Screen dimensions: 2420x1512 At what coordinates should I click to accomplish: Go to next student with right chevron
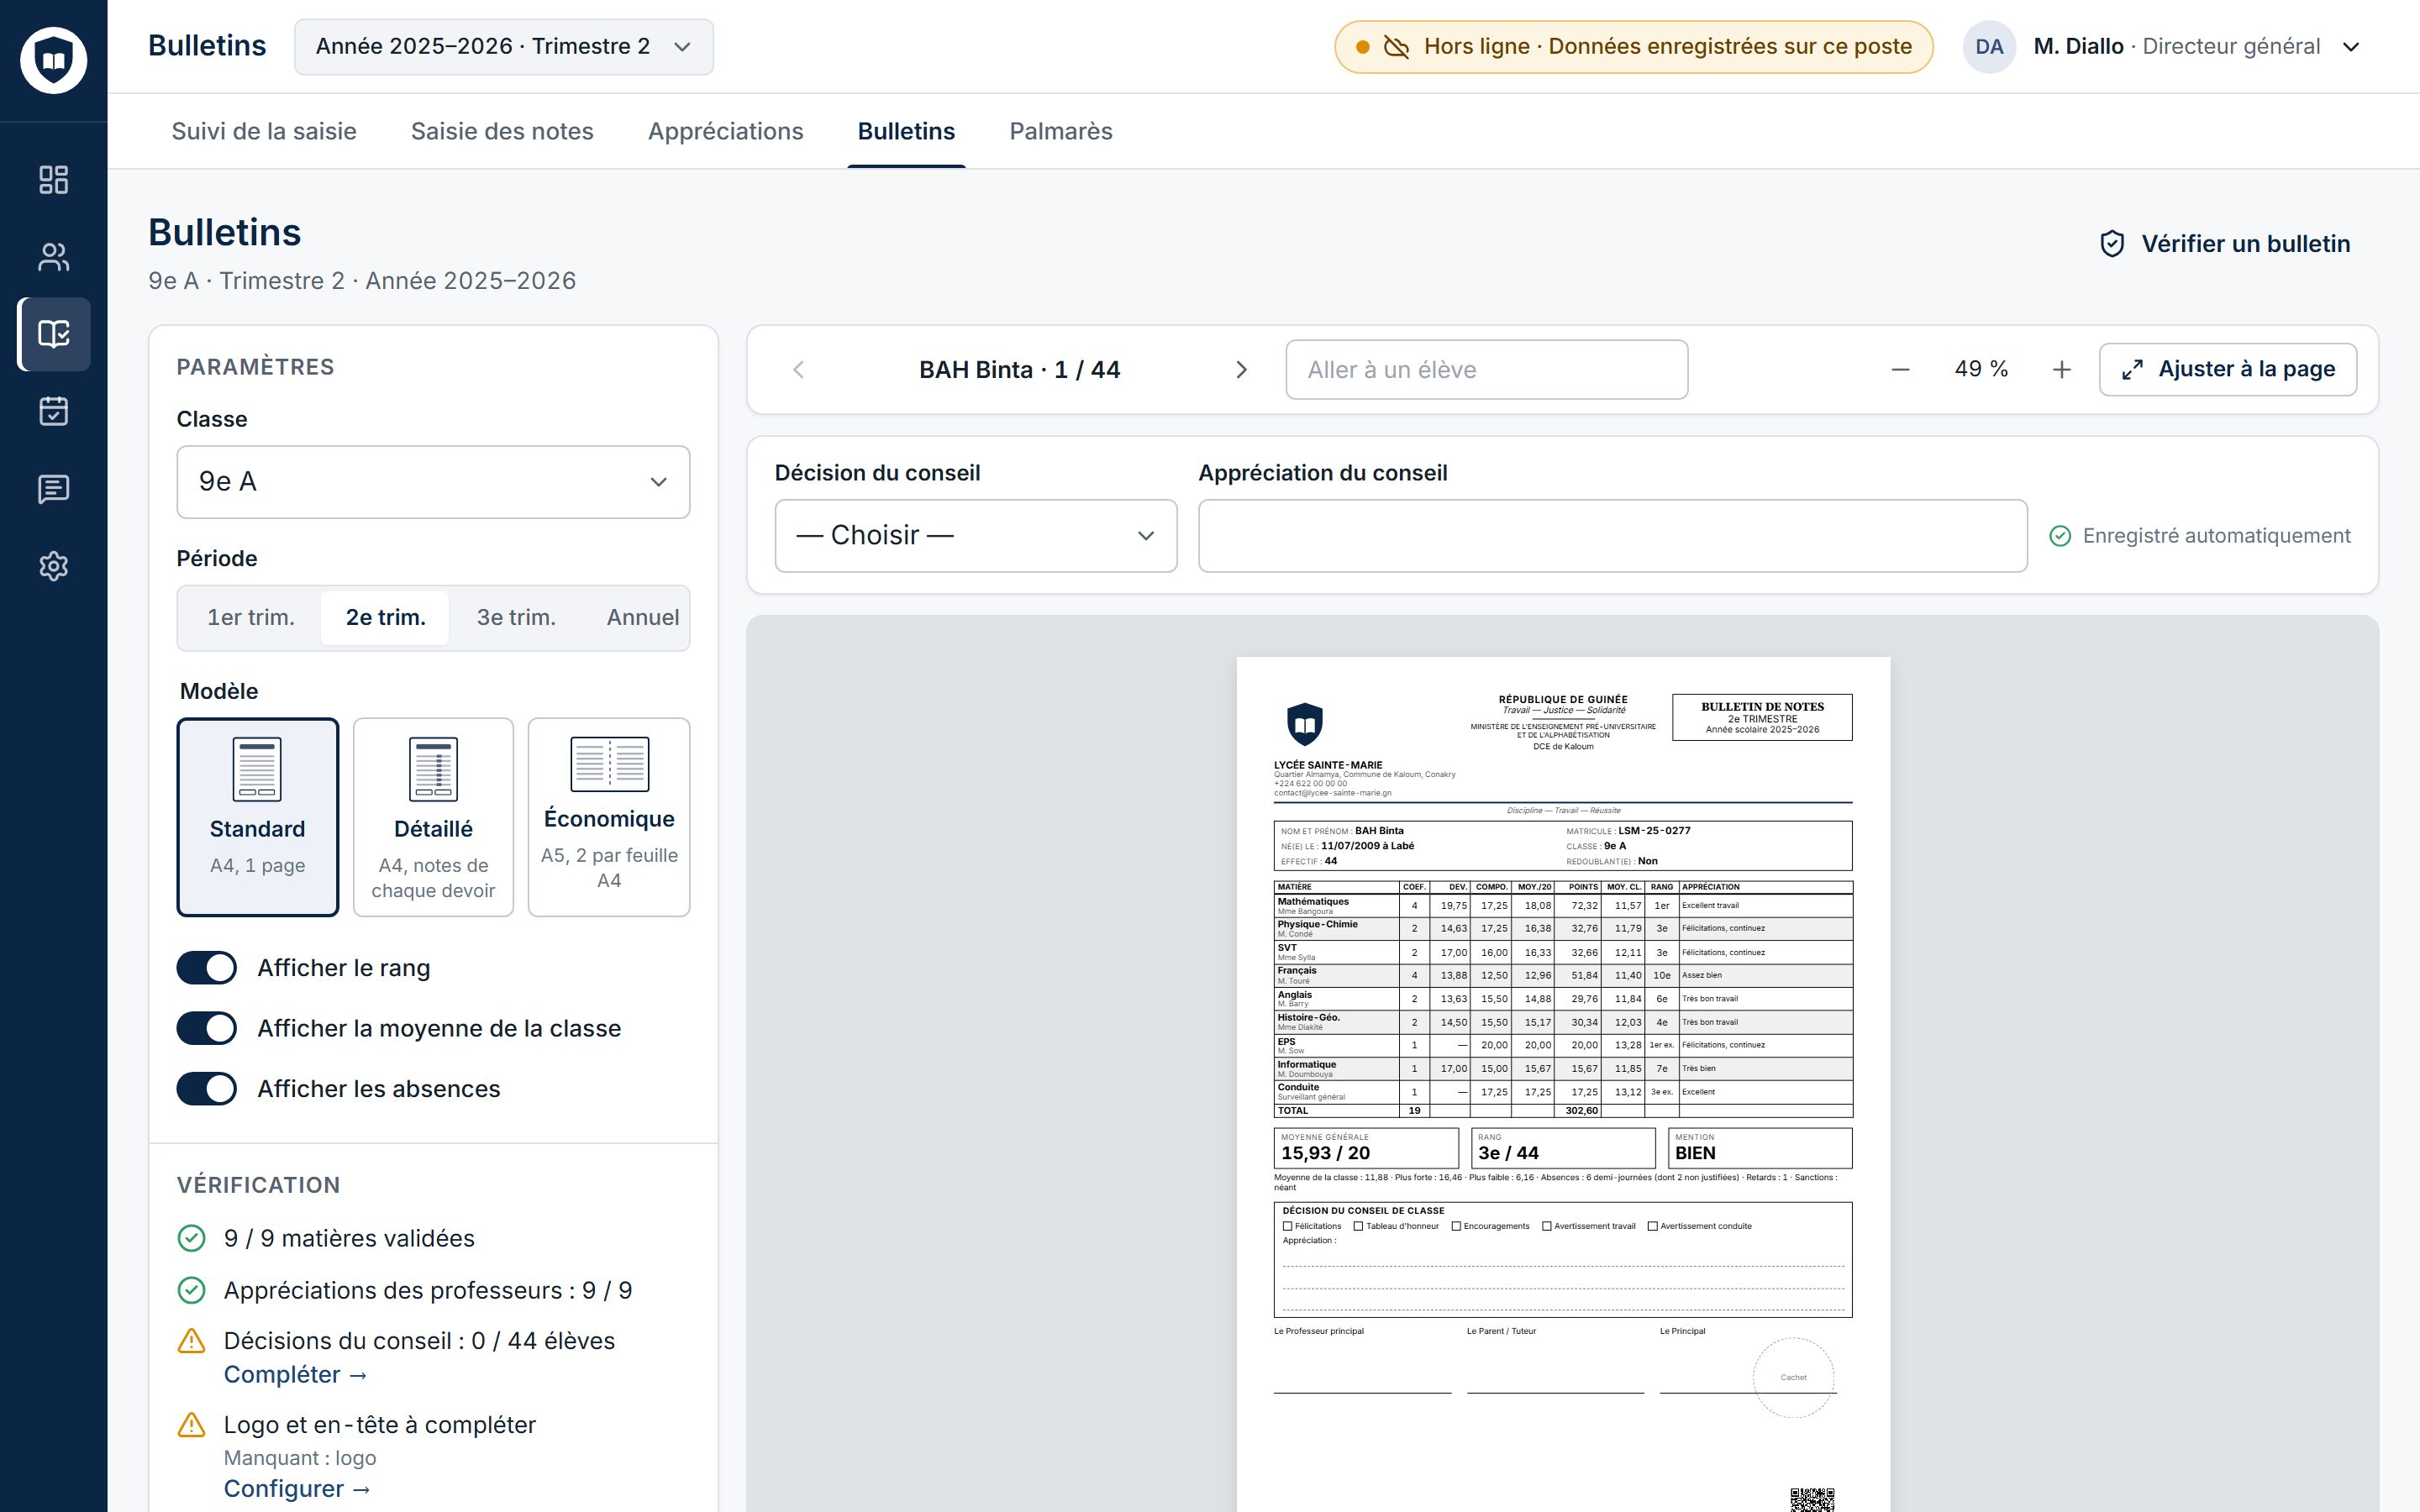[x=1241, y=370]
